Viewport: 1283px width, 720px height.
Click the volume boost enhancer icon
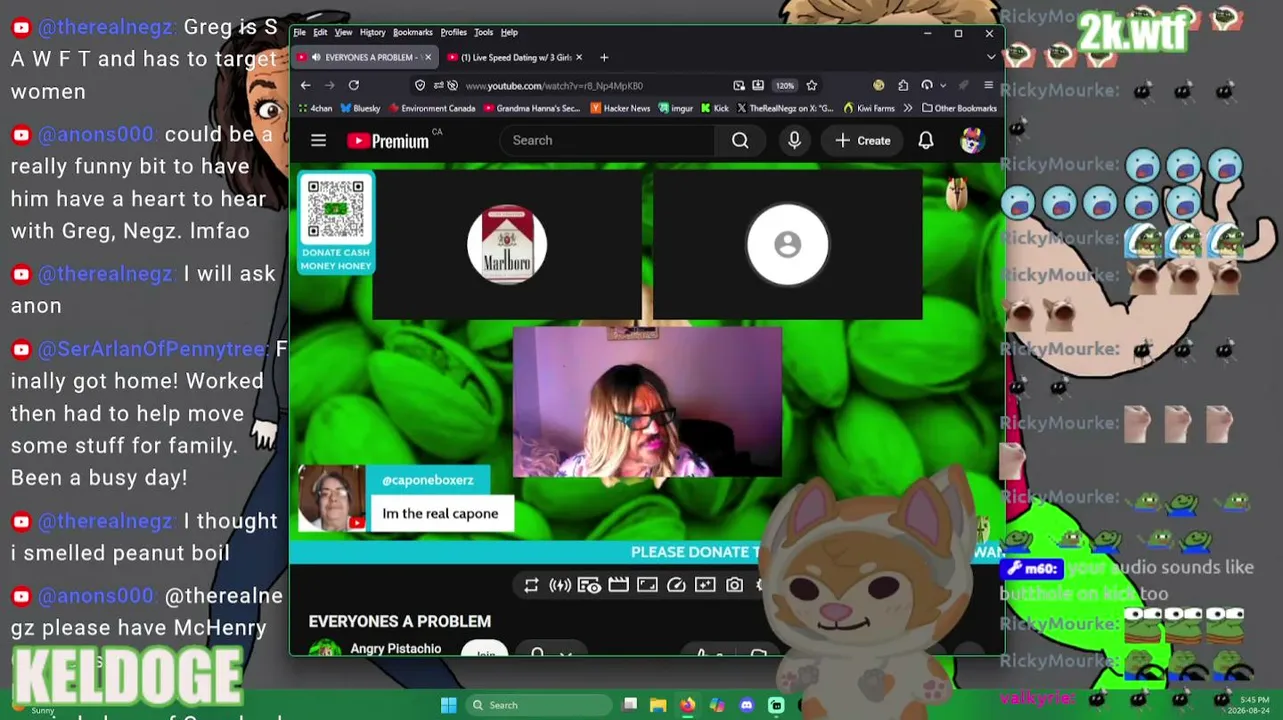click(x=560, y=585)
